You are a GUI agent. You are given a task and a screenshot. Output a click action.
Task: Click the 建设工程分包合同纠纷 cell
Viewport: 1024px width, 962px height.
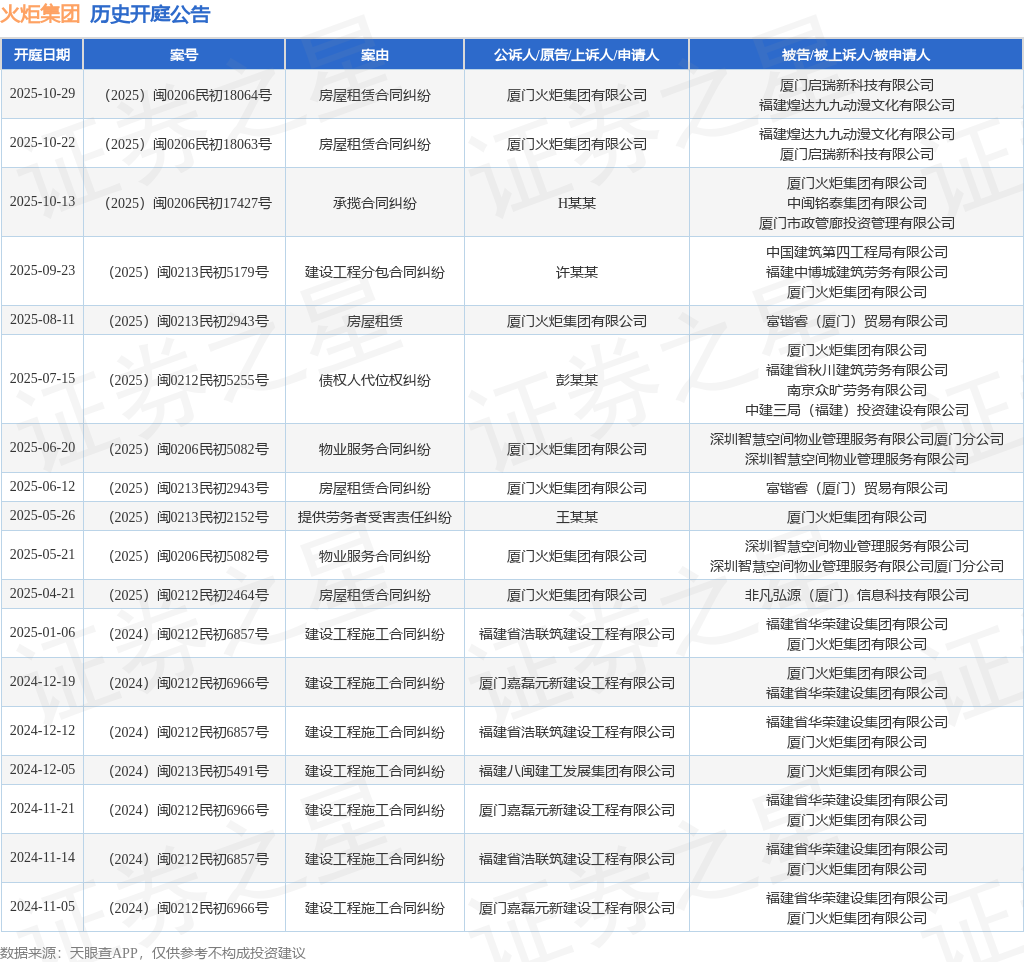374,272
